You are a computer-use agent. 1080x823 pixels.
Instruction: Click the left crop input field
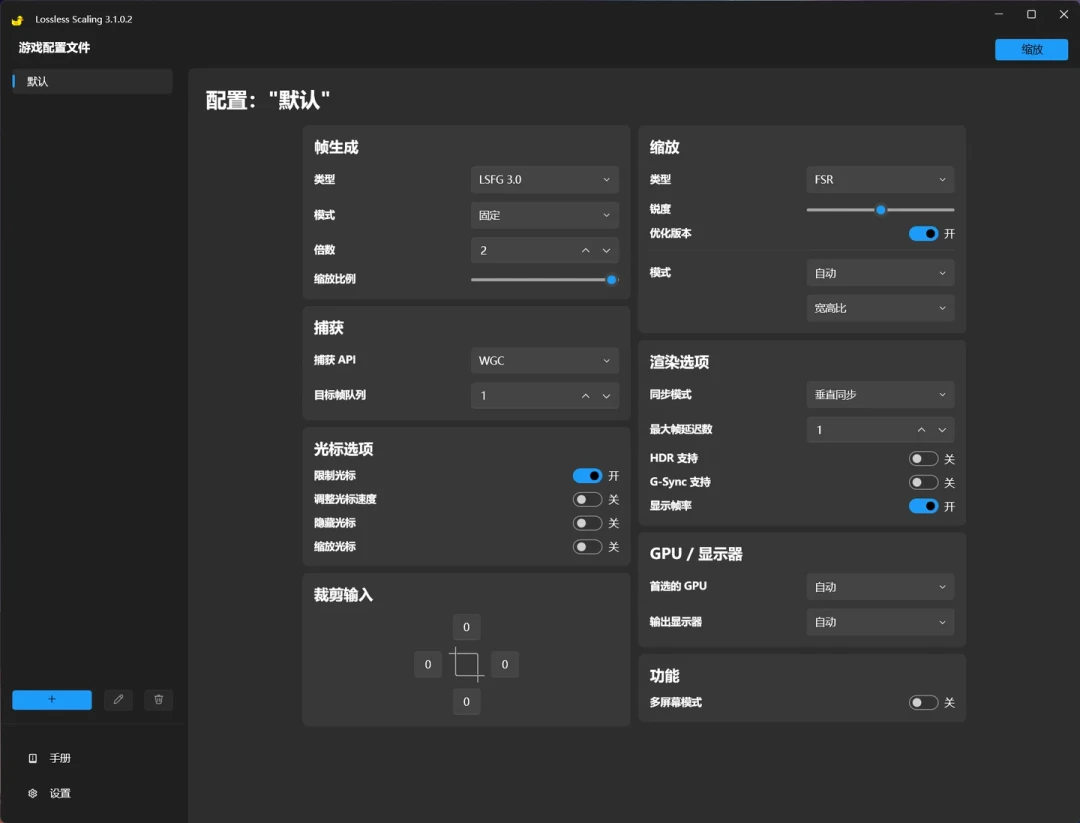[x=428, y=665]
